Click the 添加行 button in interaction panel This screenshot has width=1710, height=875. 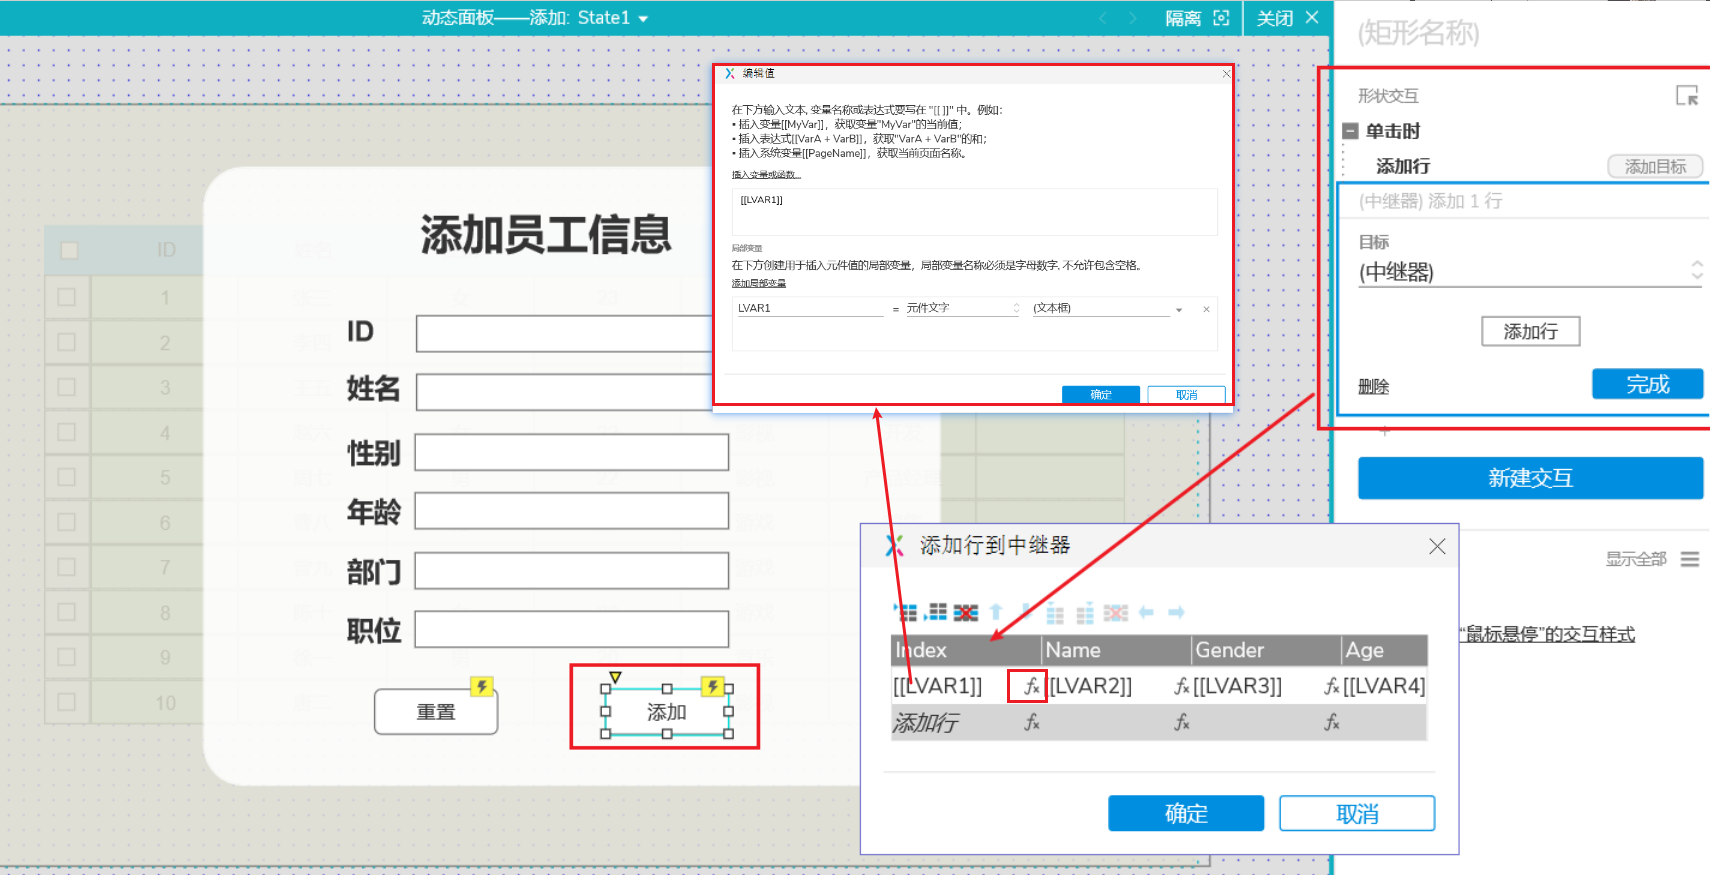point(1530,331)
